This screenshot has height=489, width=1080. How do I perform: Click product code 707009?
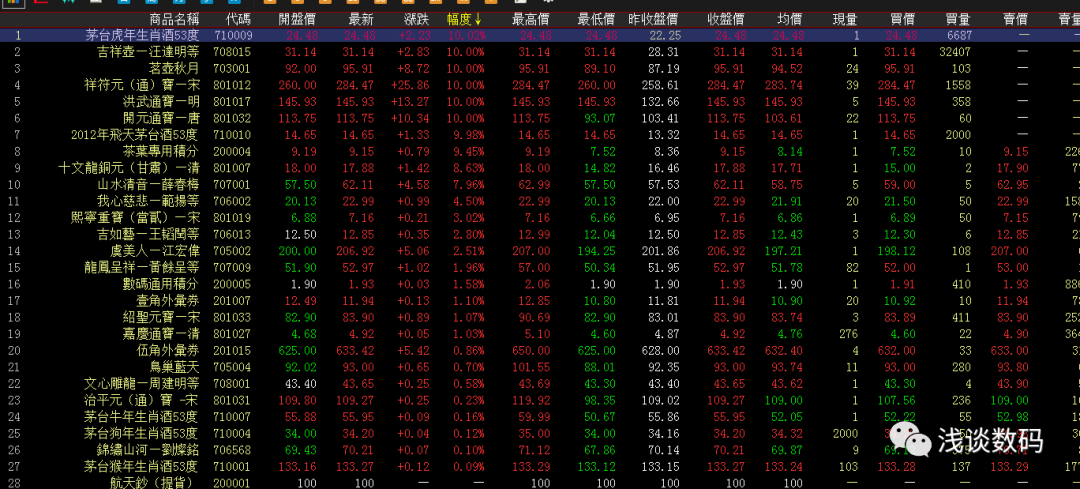[x=233, y=267]
